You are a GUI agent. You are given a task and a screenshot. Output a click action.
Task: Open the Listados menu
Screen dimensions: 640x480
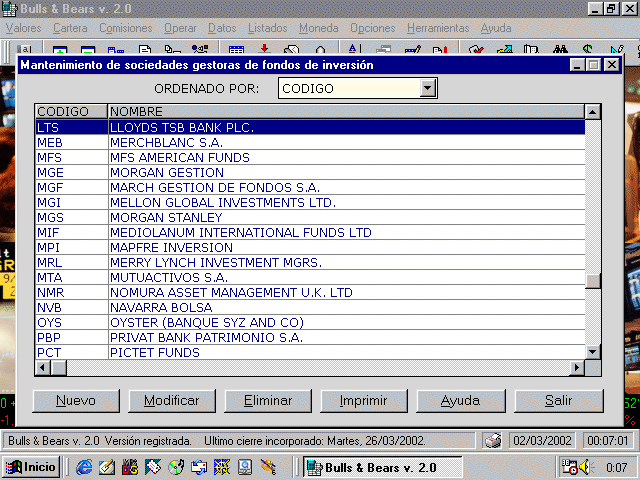(268, 28)
